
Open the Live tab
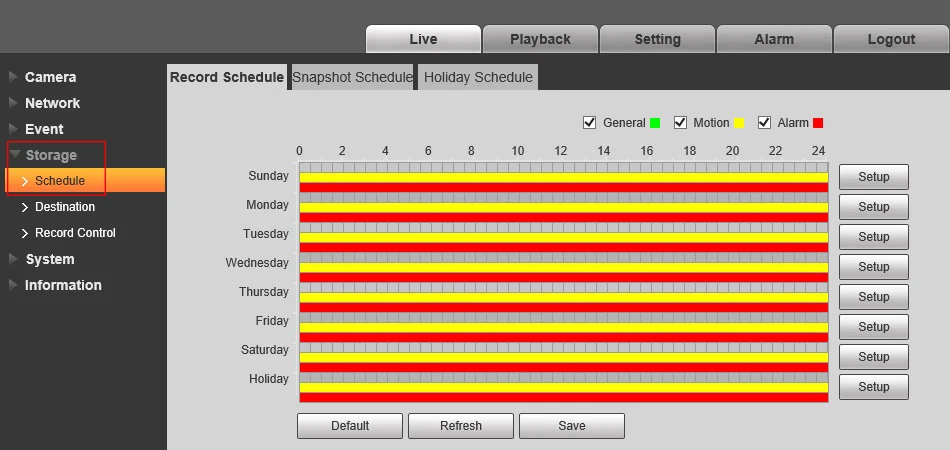[x=424, y=39]
